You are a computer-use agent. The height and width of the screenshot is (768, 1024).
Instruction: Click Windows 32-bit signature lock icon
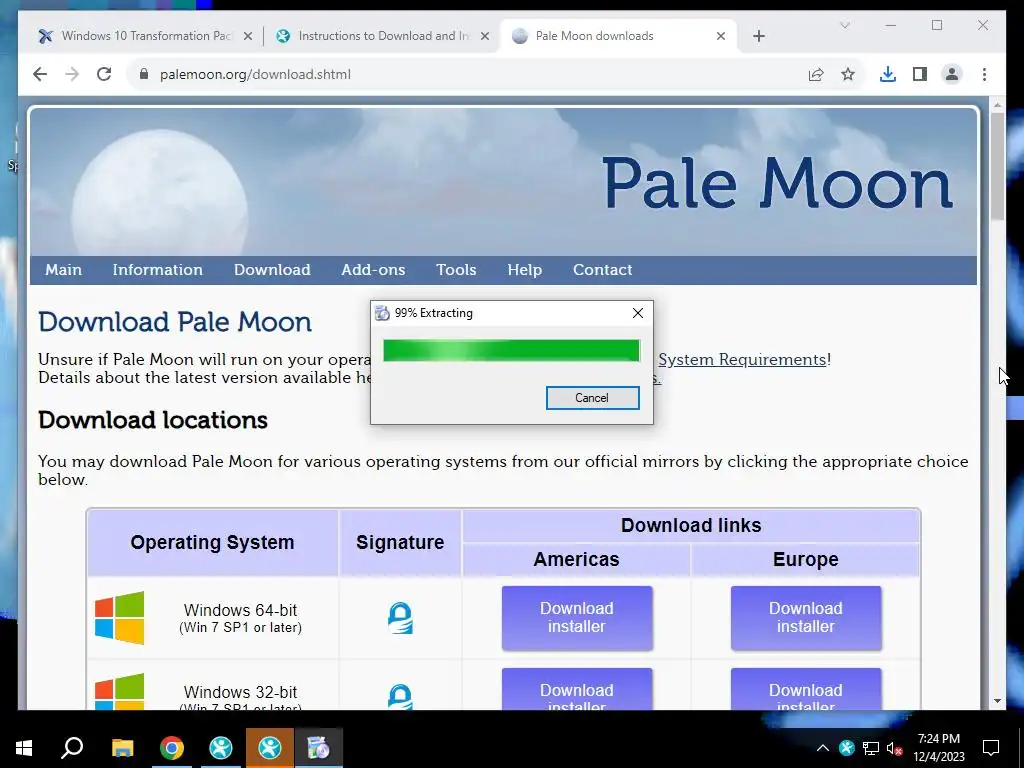(x=400, y=696)
